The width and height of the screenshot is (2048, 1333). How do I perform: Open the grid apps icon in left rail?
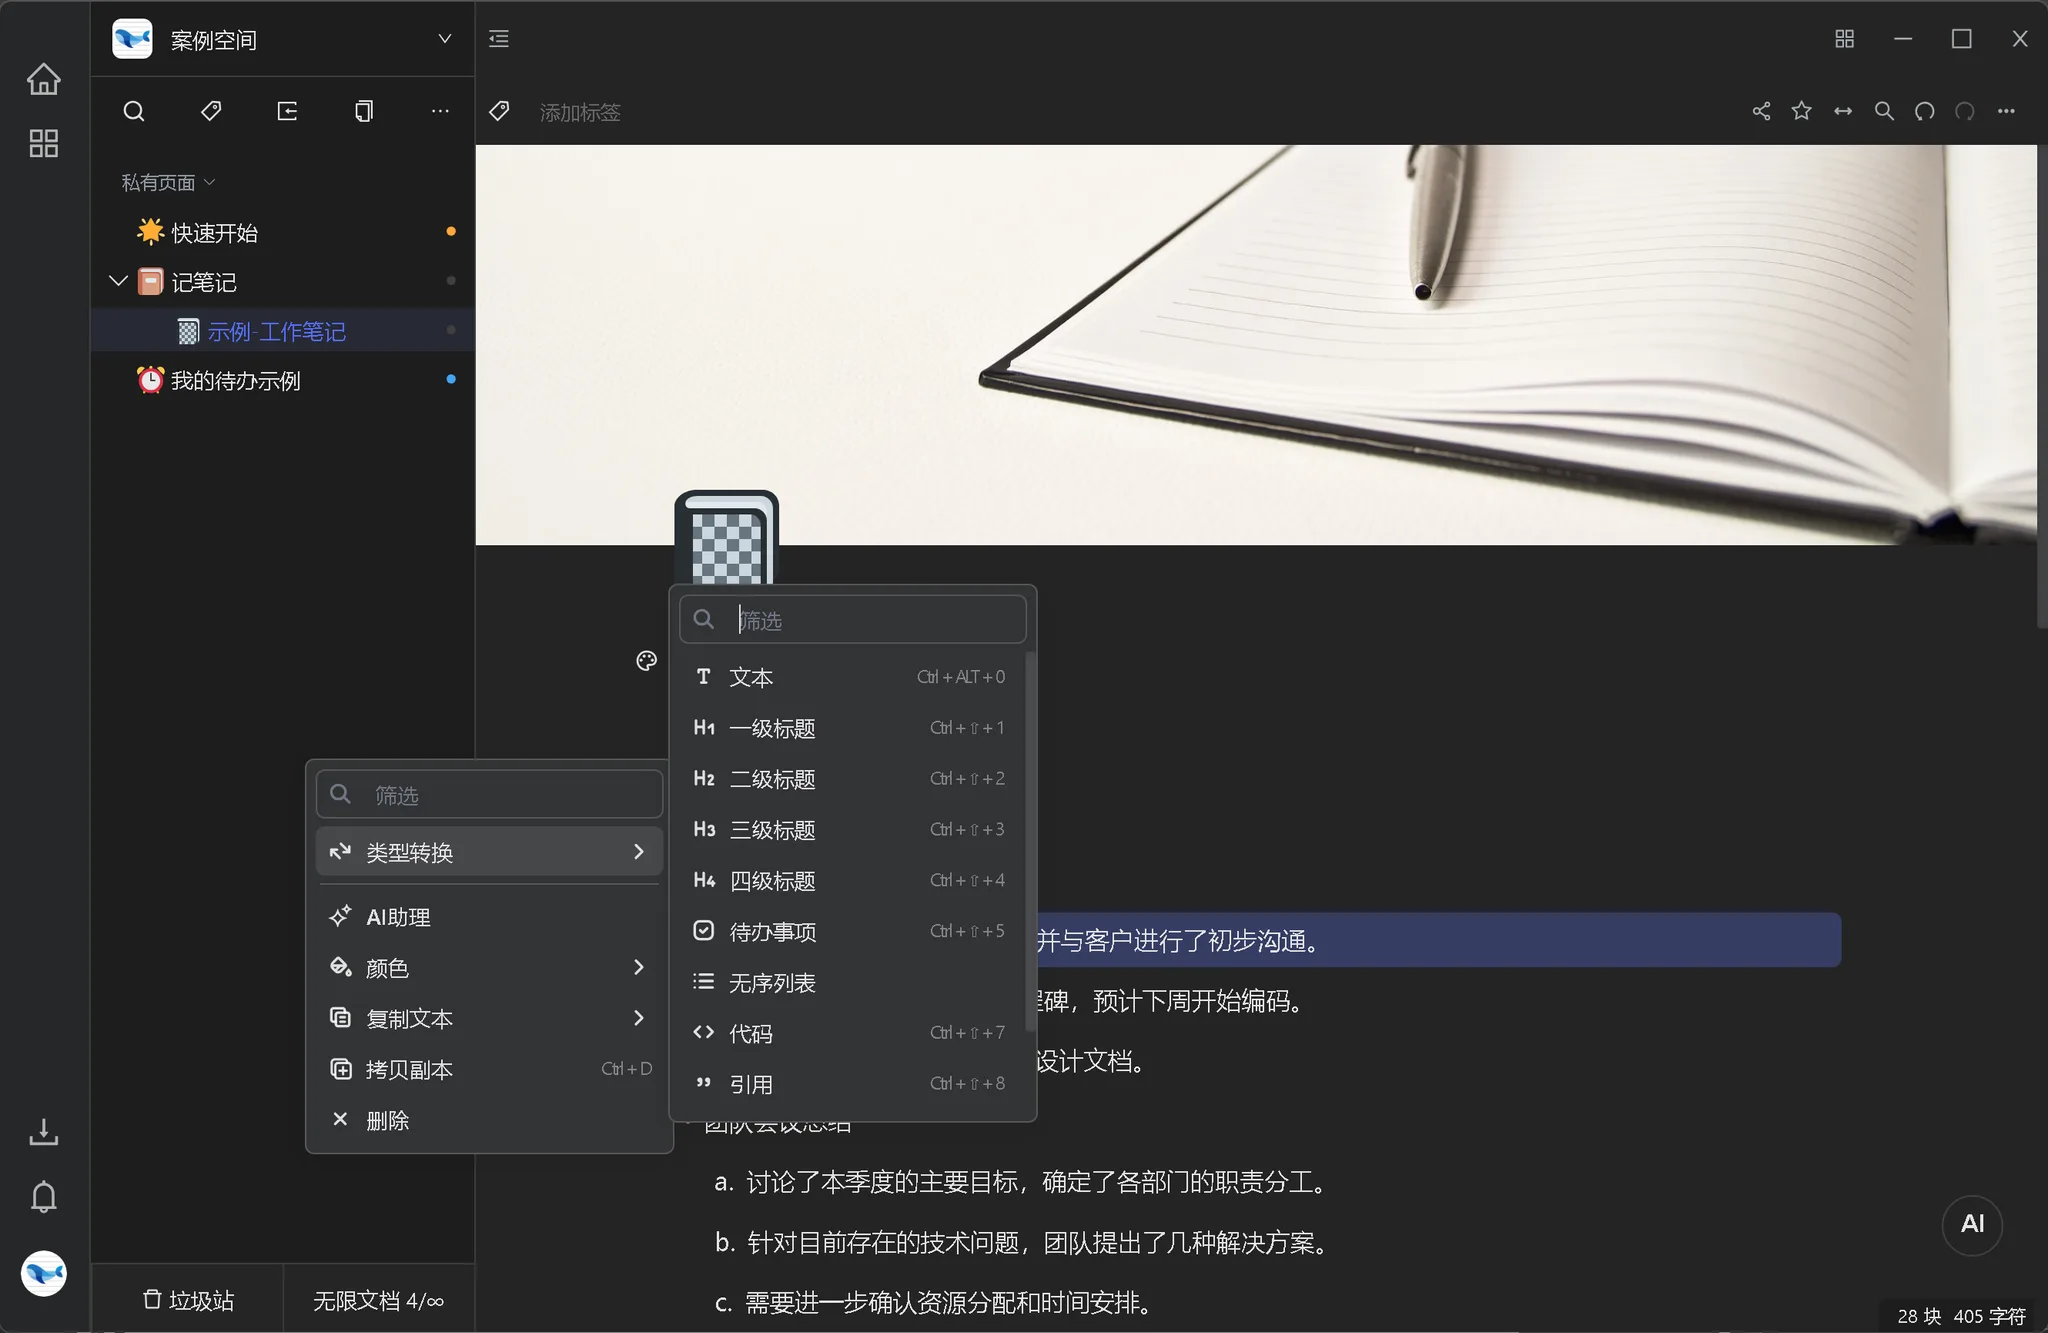coord(43,143)
